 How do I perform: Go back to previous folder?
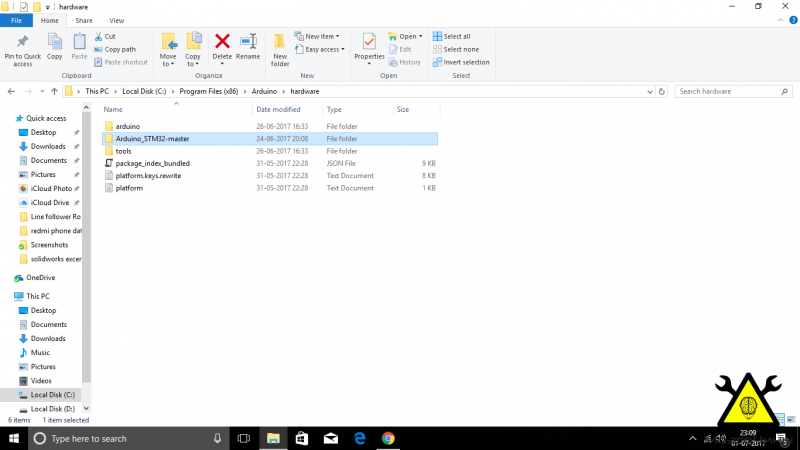pyautogui.click(x=11, y=91)
